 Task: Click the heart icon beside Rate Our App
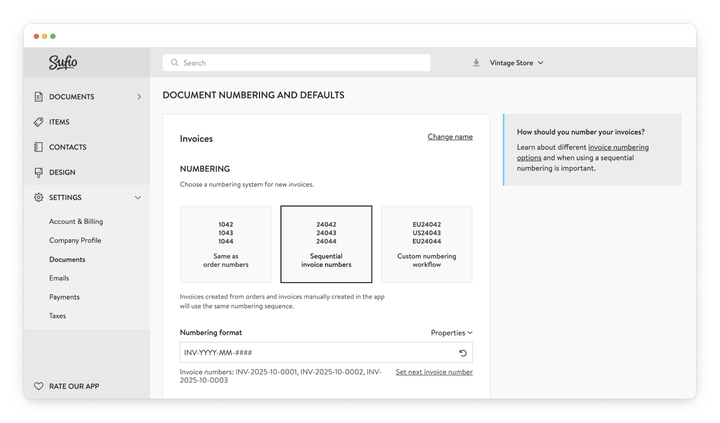pyautogui.click(x=39, y=386)
